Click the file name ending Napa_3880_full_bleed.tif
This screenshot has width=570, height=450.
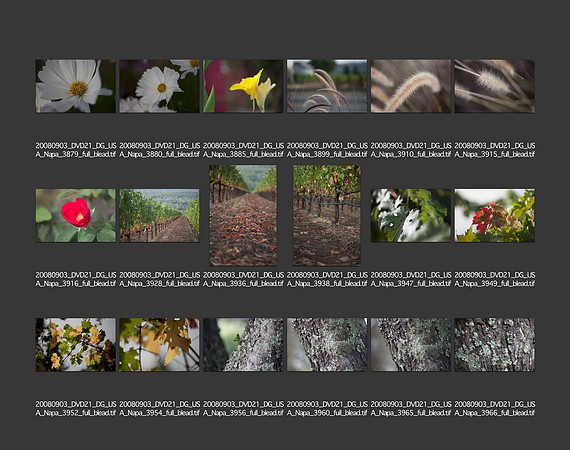click(160, 150)
